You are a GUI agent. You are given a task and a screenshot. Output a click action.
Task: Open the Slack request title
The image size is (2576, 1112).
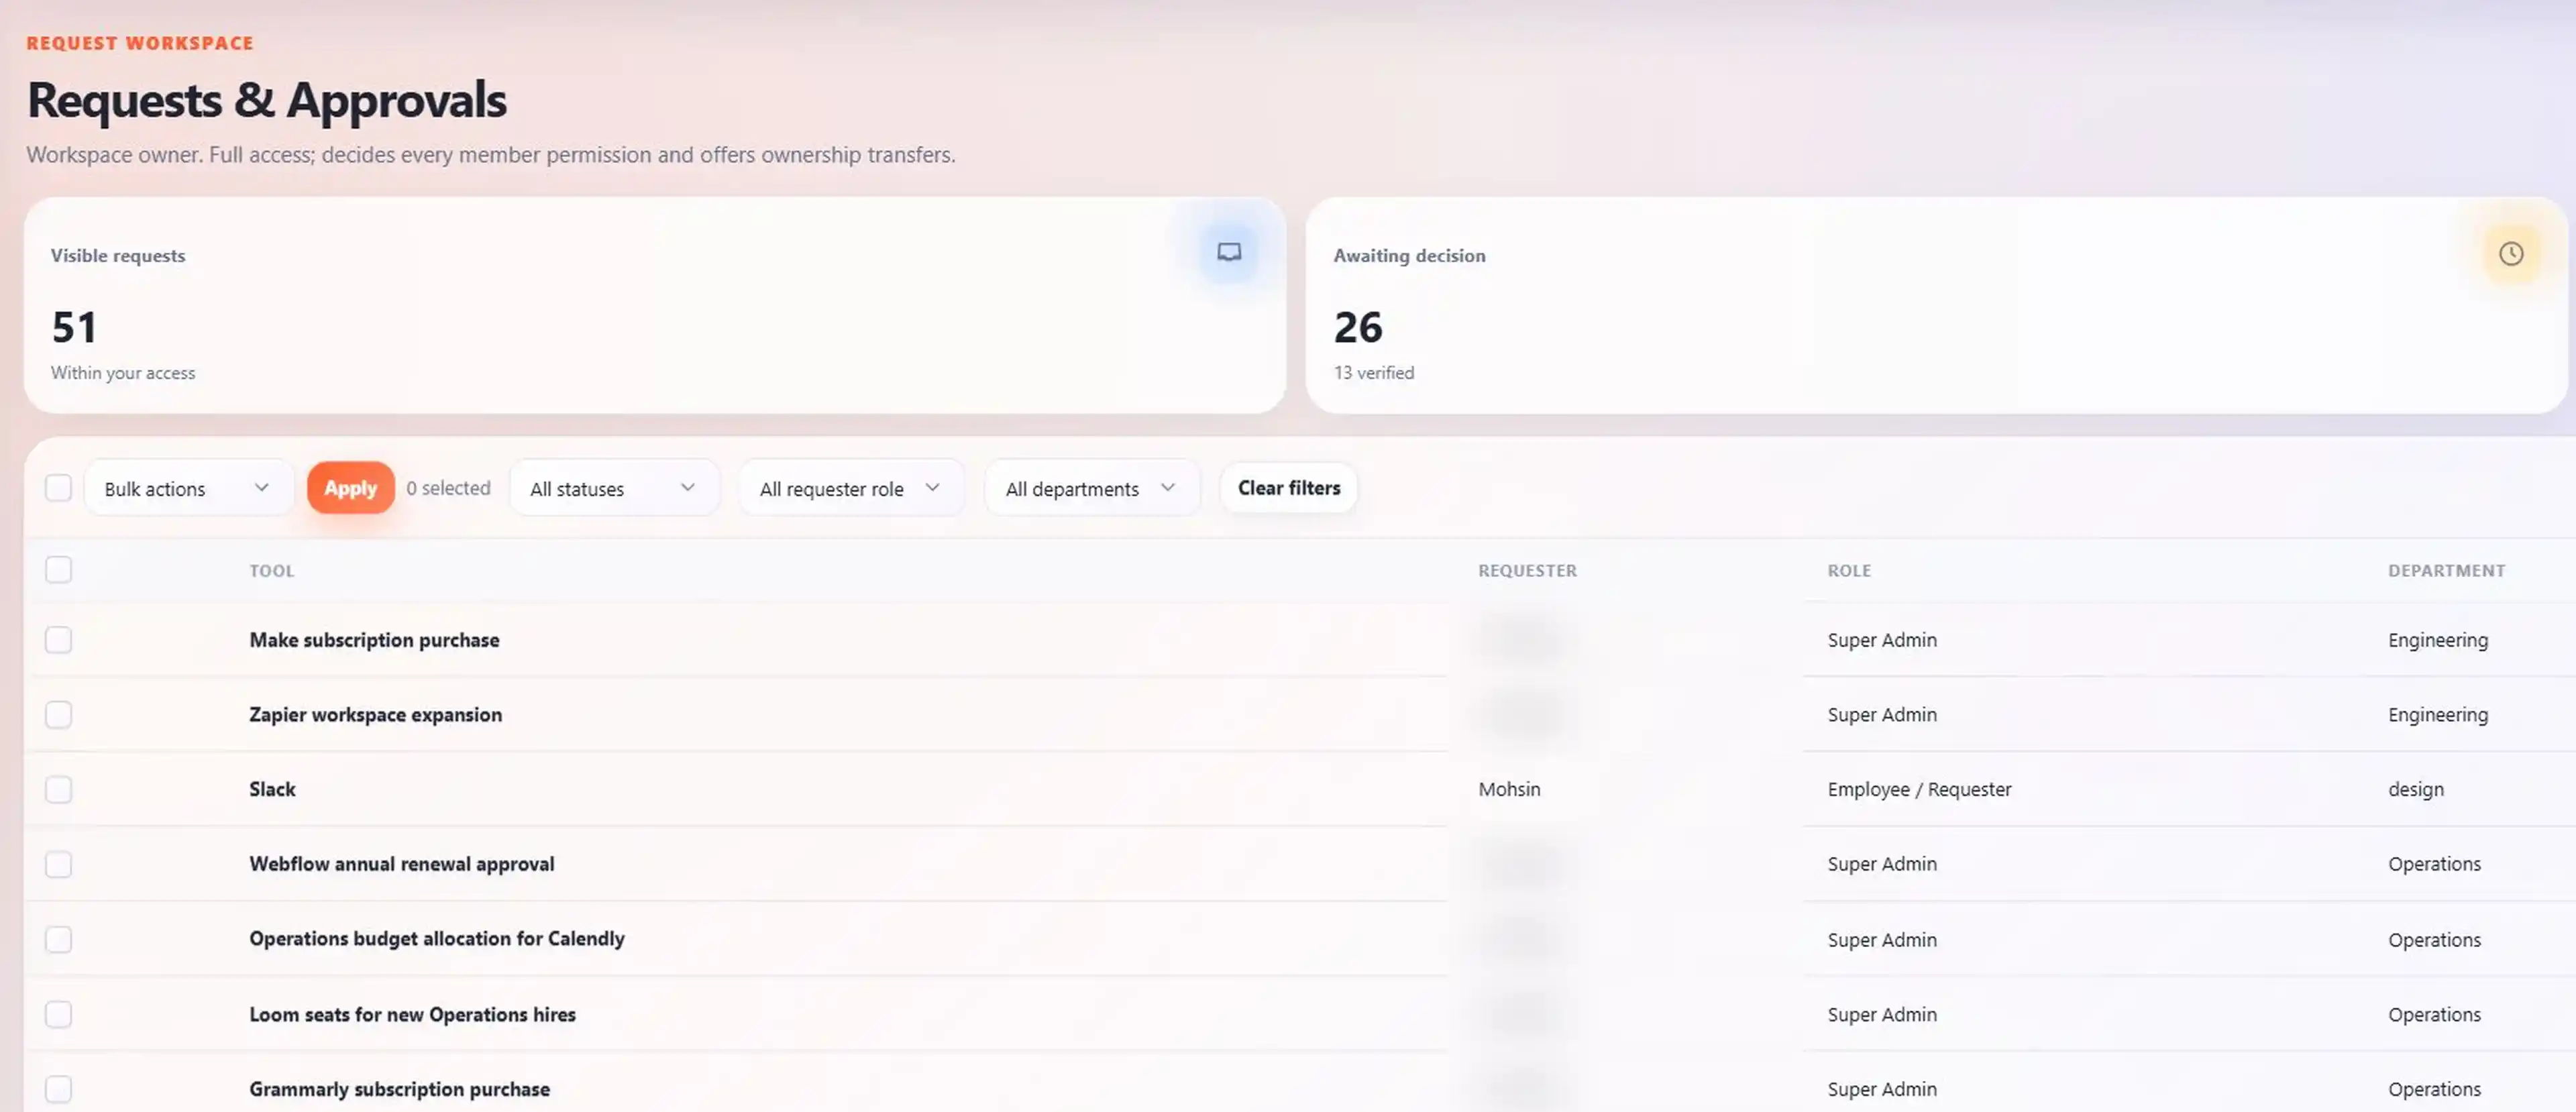tap(272, 789)
